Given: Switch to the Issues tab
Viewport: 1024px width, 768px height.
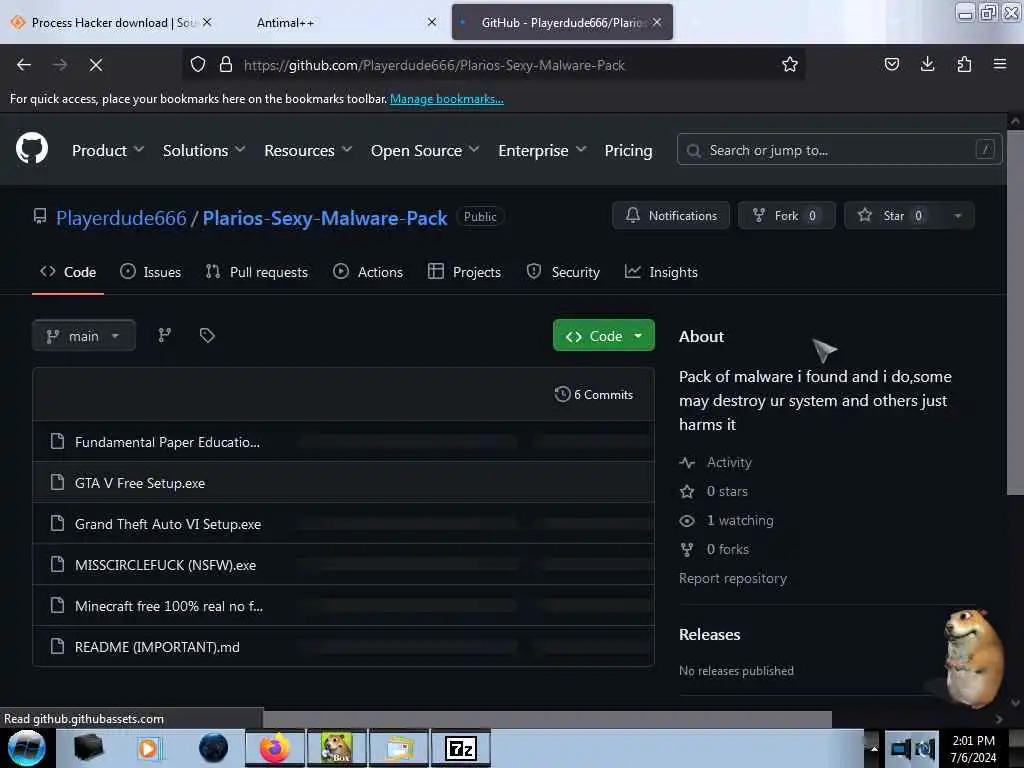Looking at the screenshot, I should (x=150, y=272).
